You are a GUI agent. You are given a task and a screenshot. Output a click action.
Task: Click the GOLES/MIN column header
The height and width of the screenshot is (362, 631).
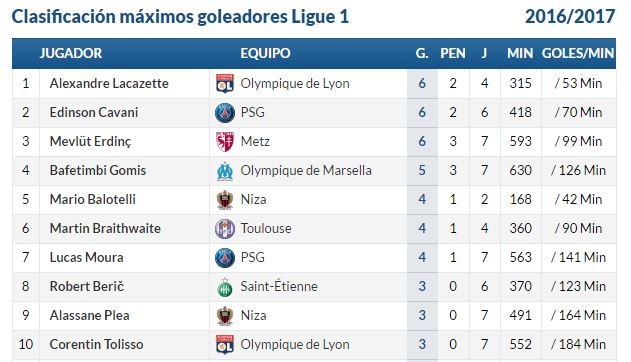pos(578,53)
